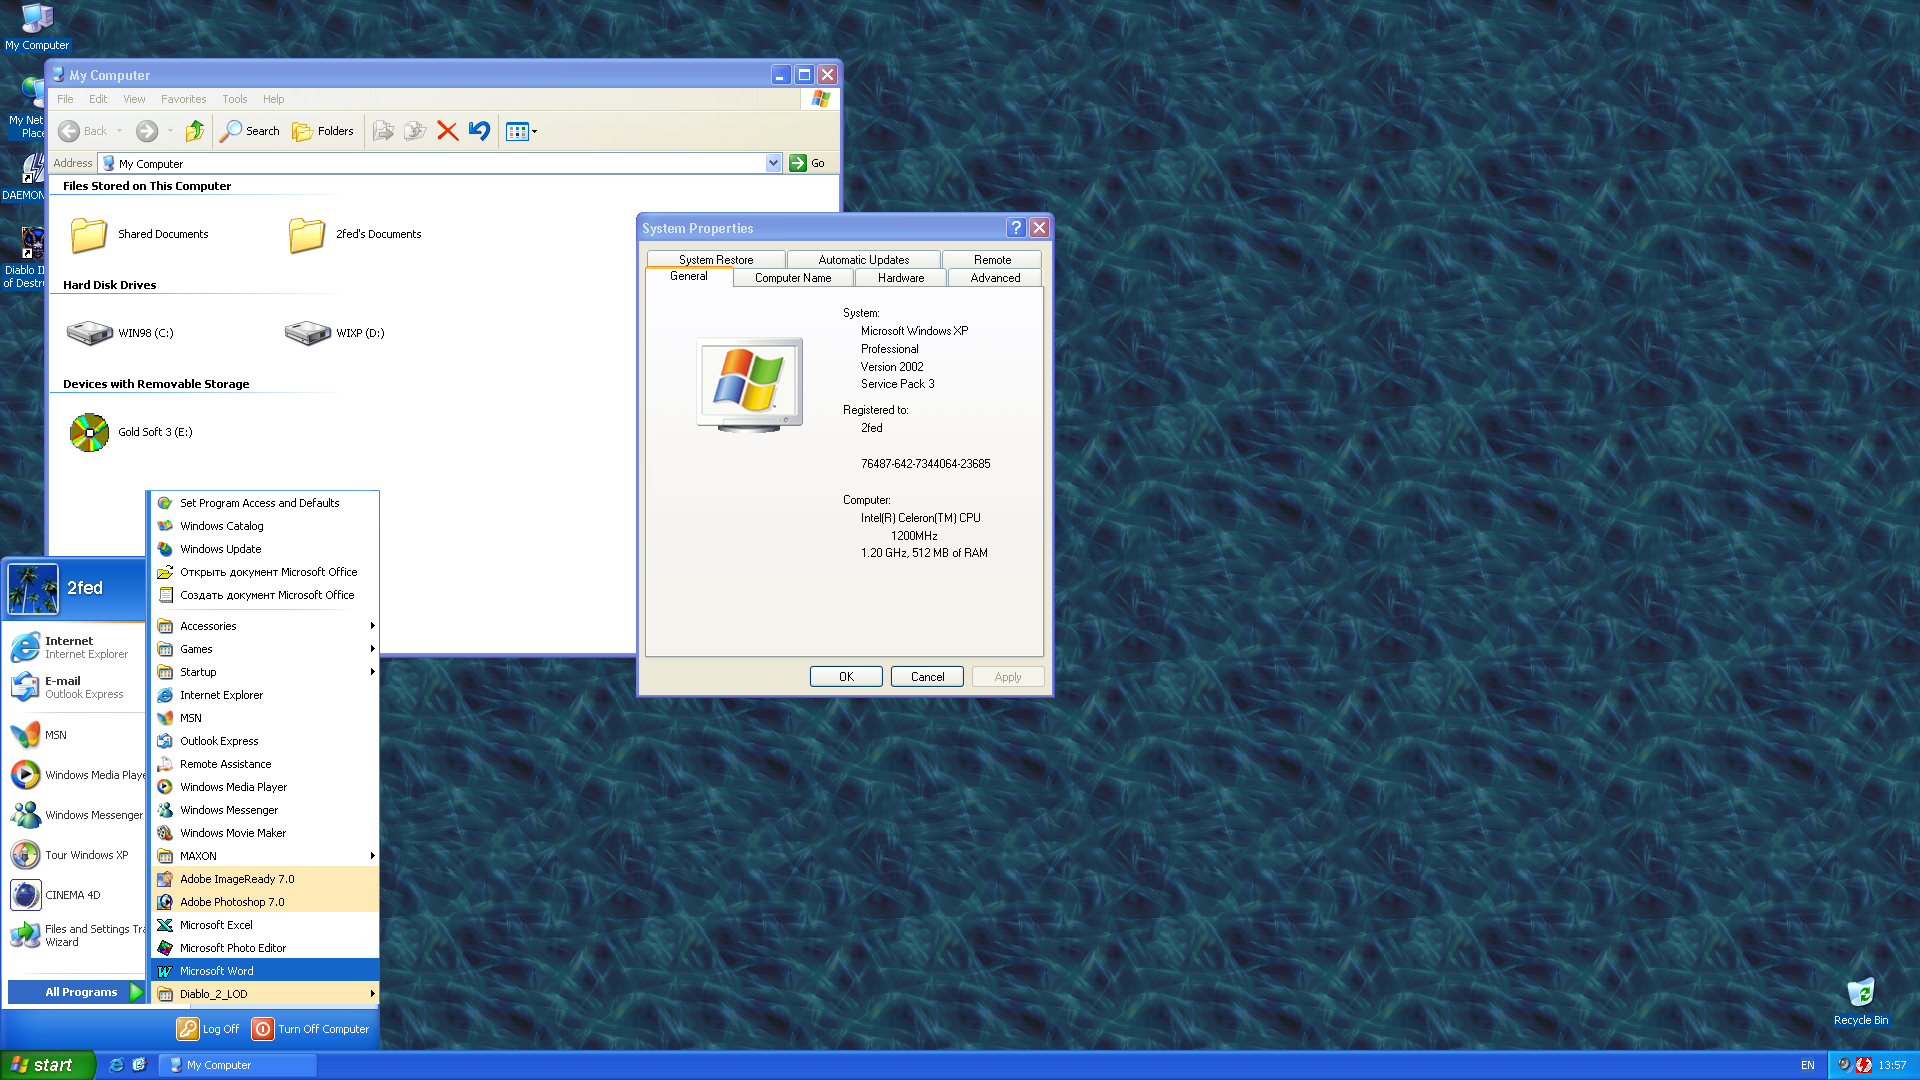Click the Move To toolbar icon

pyautogui.click(x=383, y=131)
